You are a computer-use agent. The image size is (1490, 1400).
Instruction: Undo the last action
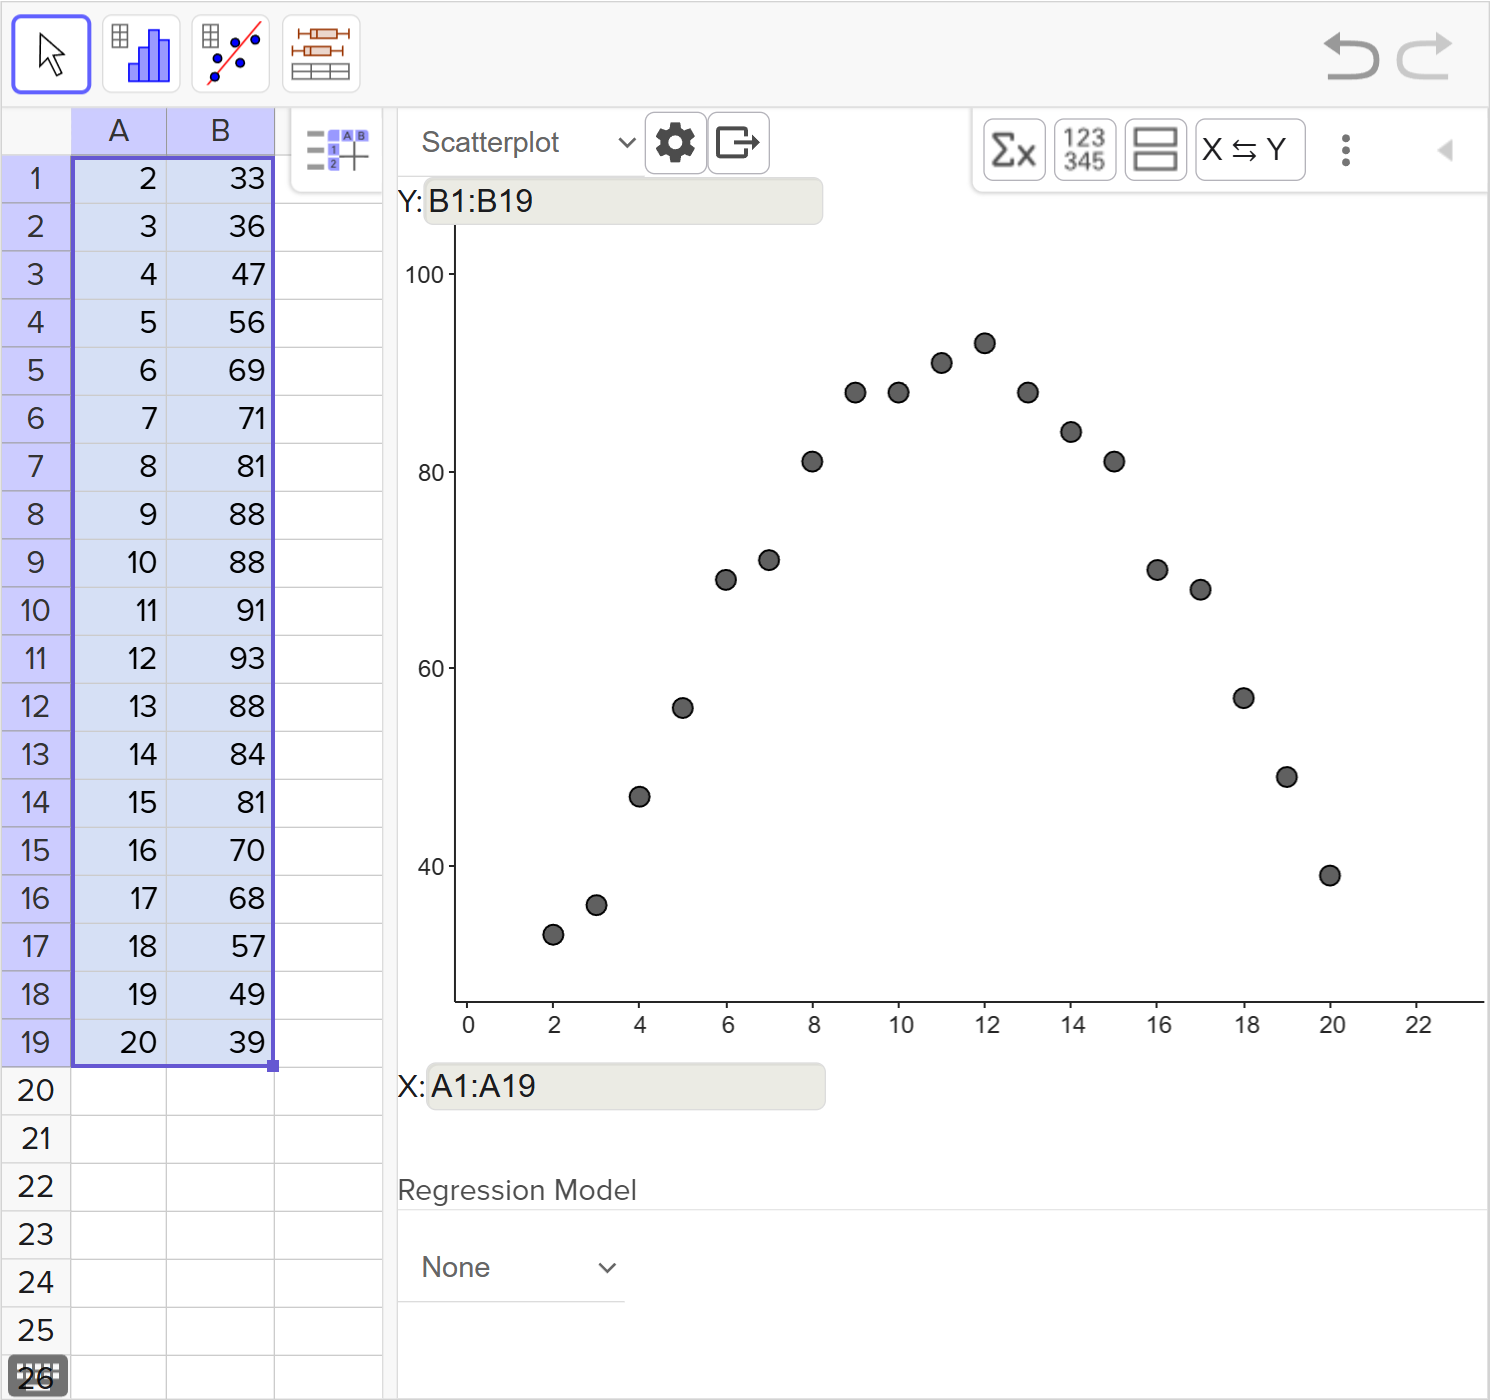[1350, 56]
